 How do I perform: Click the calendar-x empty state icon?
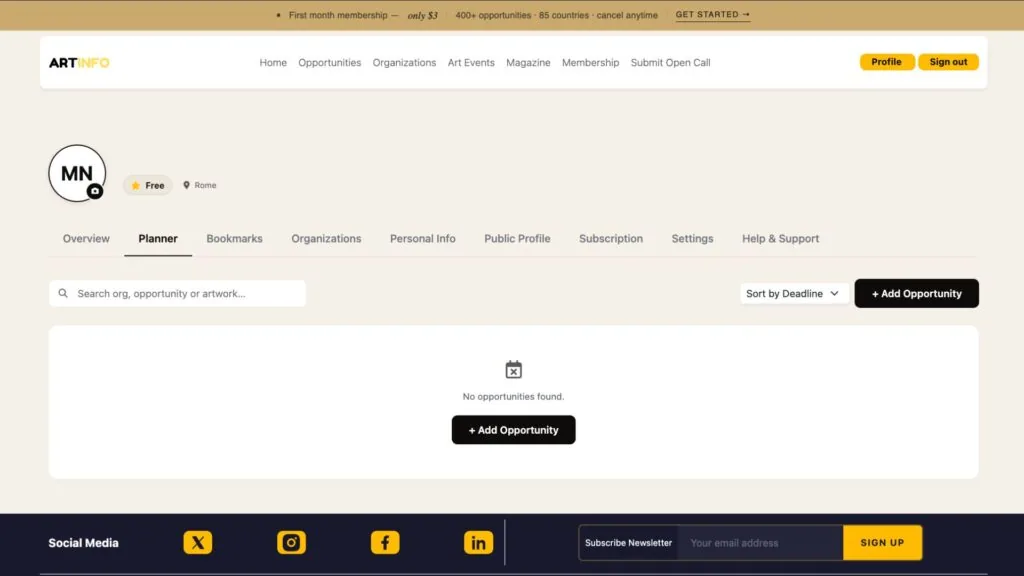[514, 370]
